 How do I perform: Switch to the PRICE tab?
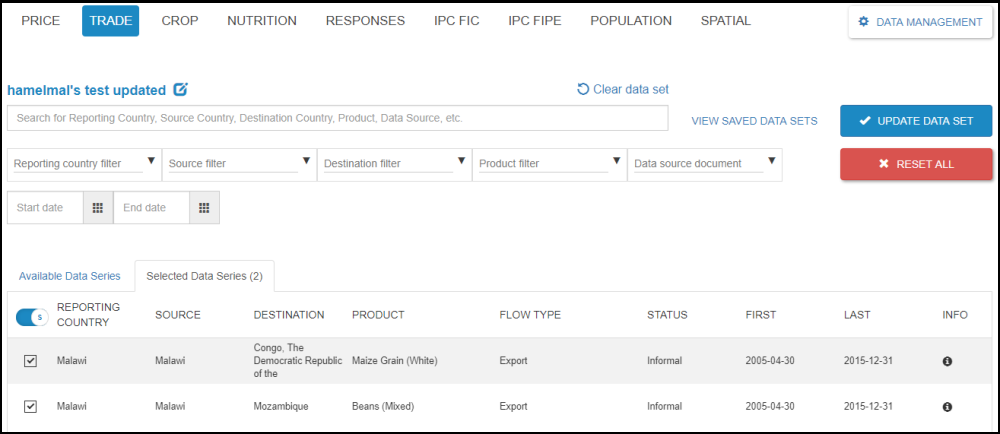41,21
